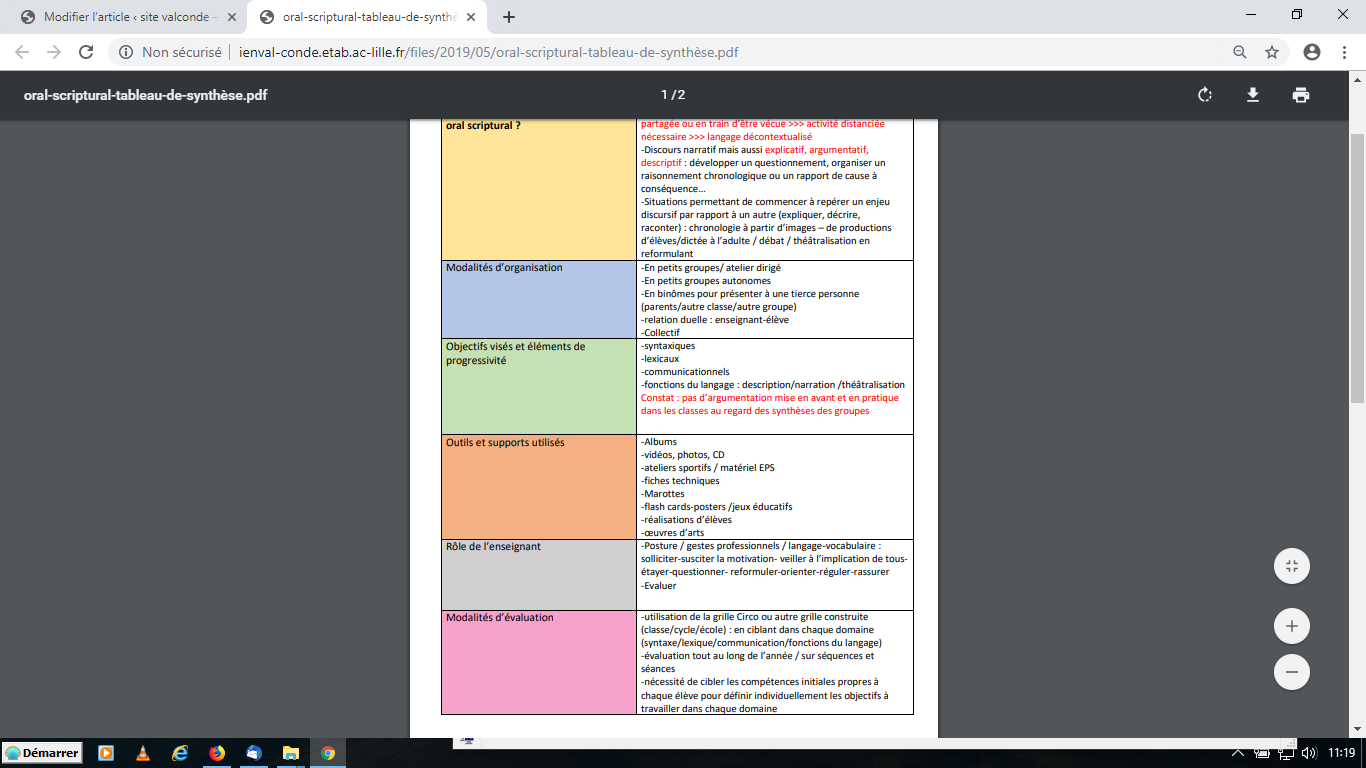Click the '-Albums' line
This screenshot has height=768, width=1366.
click(659, 442)
